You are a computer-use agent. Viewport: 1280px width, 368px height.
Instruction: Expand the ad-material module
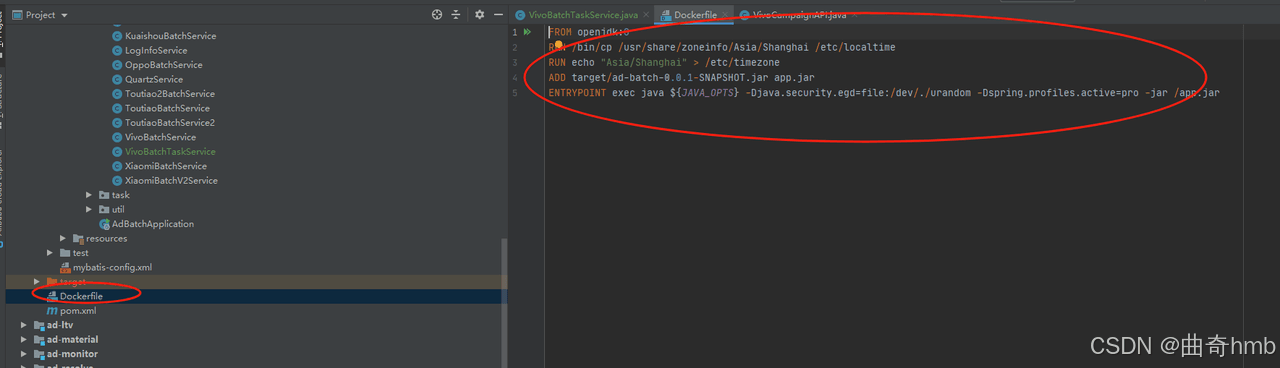pyautogui.click(x=24, y=340)
